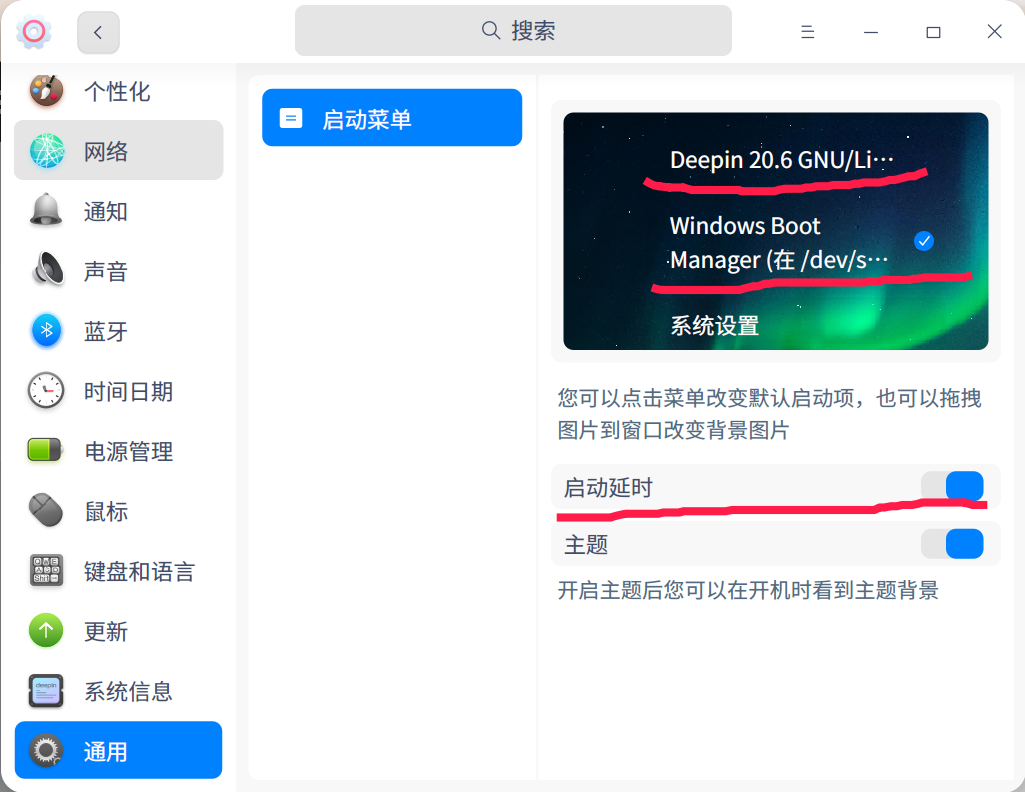
Task: Open 蓝牙 settings via Bluetooth icon
Action: 45,331
